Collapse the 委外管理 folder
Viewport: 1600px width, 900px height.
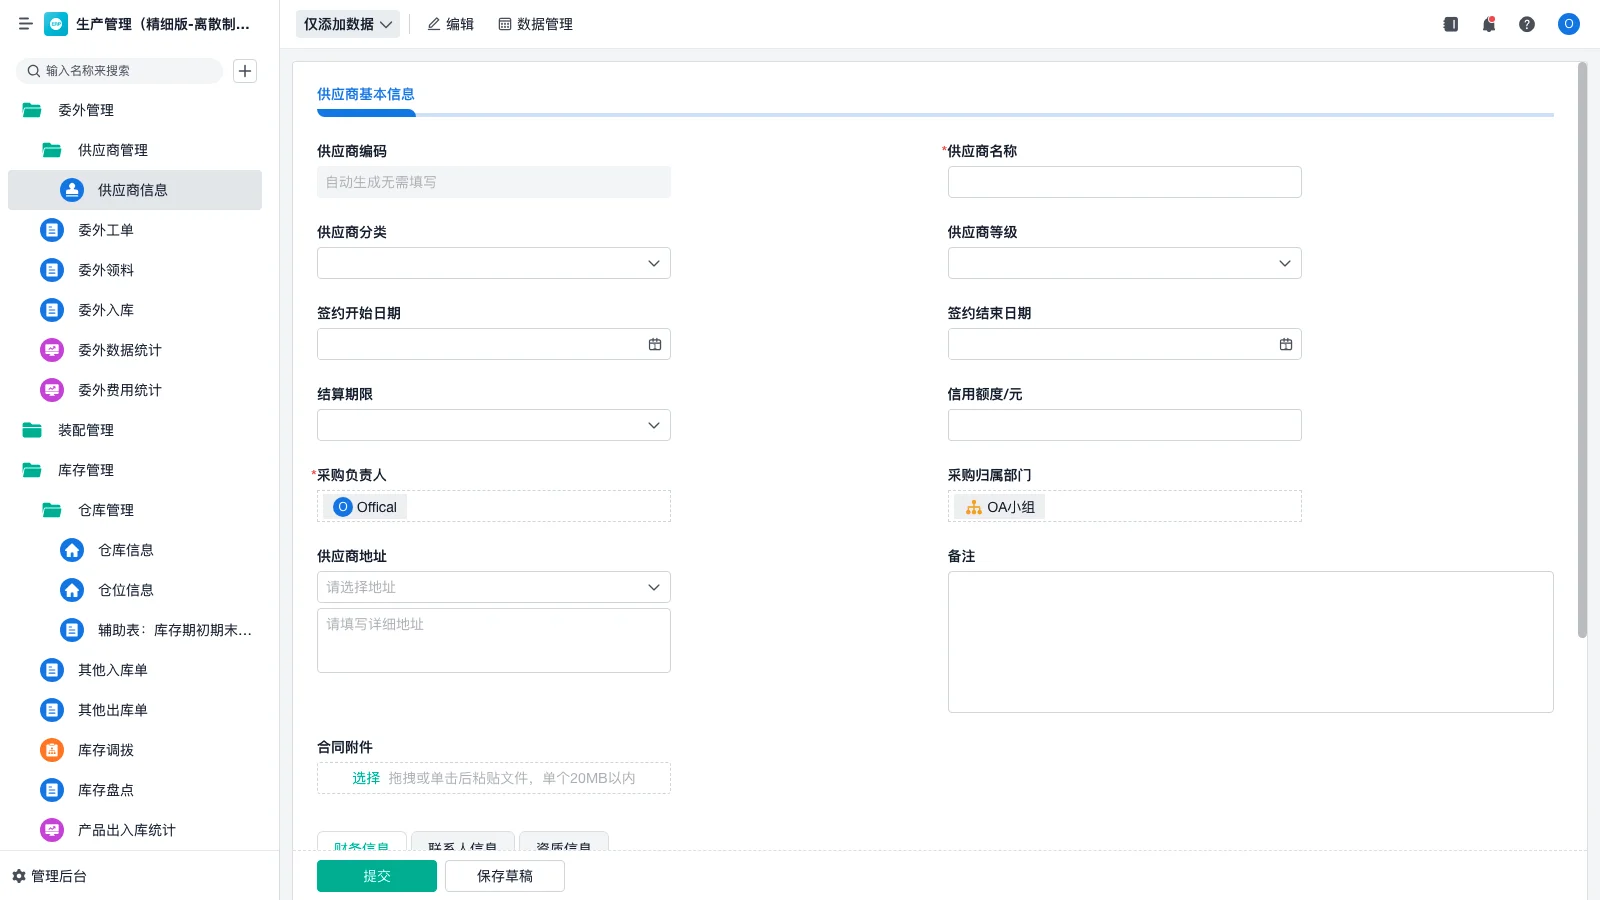click(84, 110)
